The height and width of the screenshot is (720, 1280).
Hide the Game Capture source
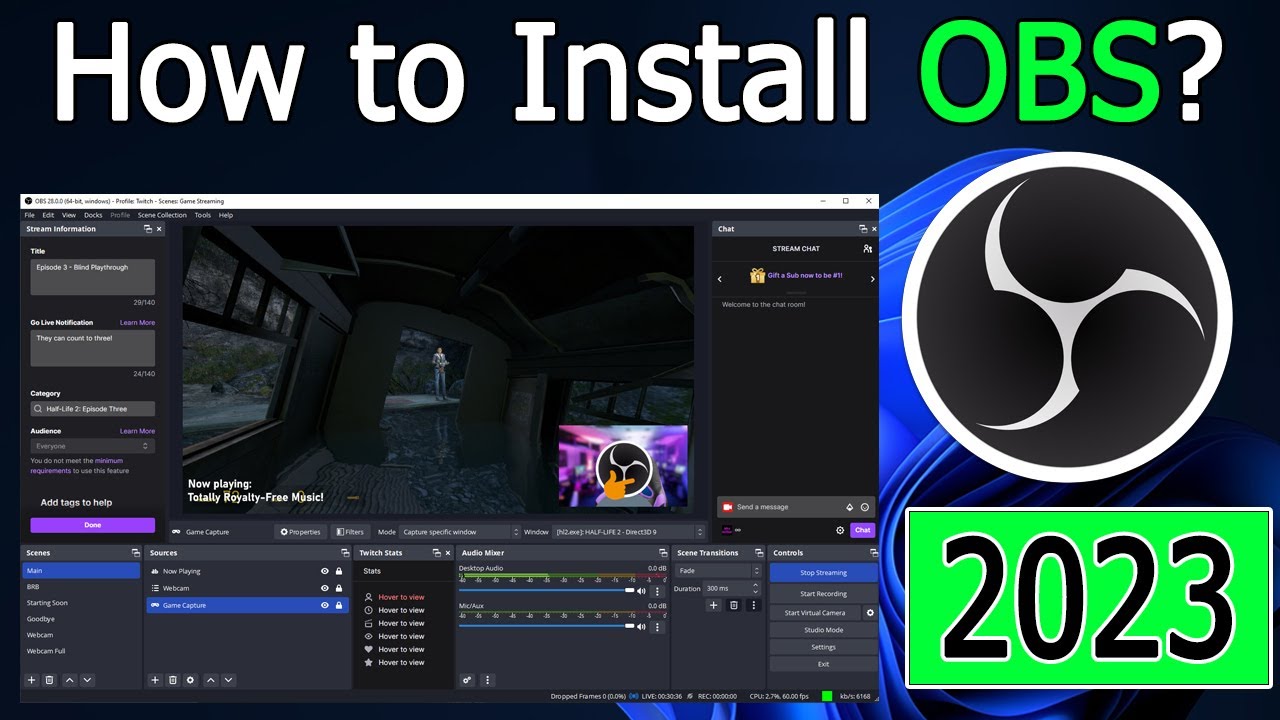coord(324,605)
